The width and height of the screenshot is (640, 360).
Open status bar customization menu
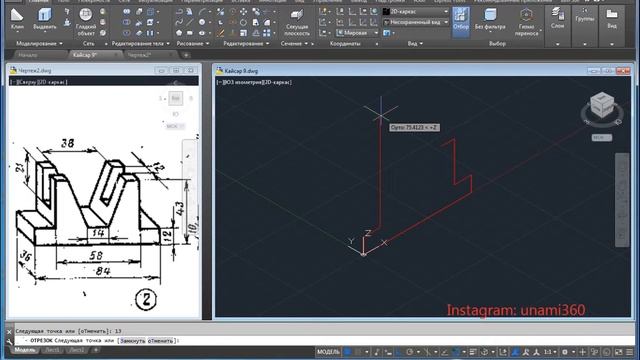coord(630,351)
